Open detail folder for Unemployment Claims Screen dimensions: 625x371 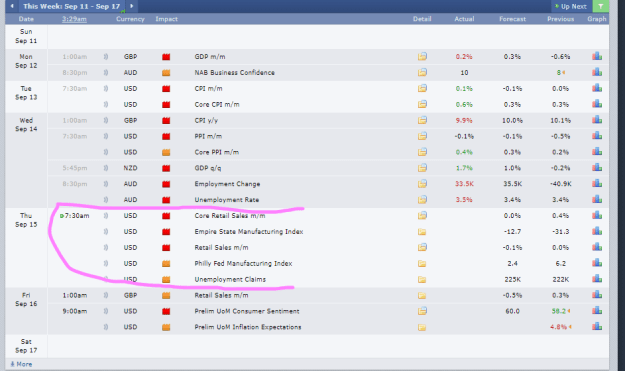click(x=422, y=279)
